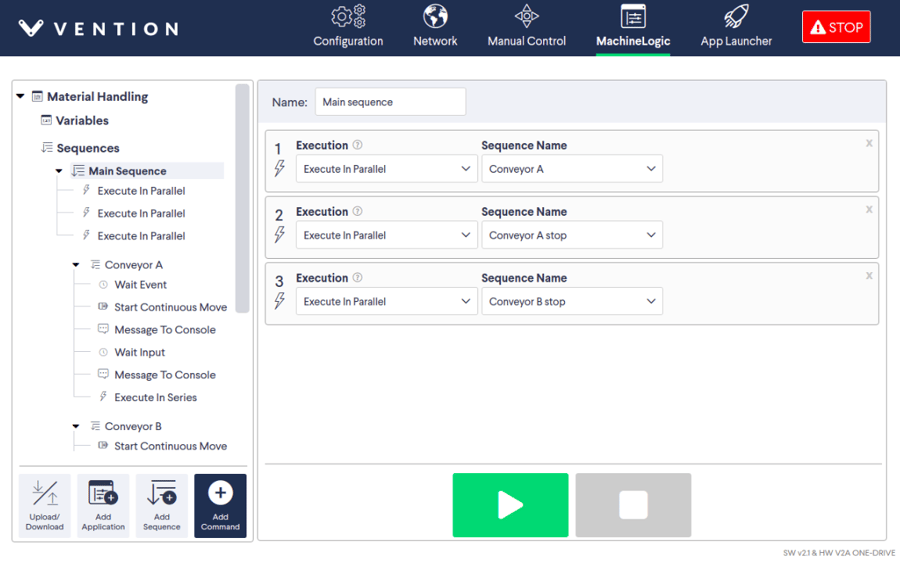The image size is (900, 563).
Task: Click the red STOP emergency button
Action: click(x=836, y=27)
